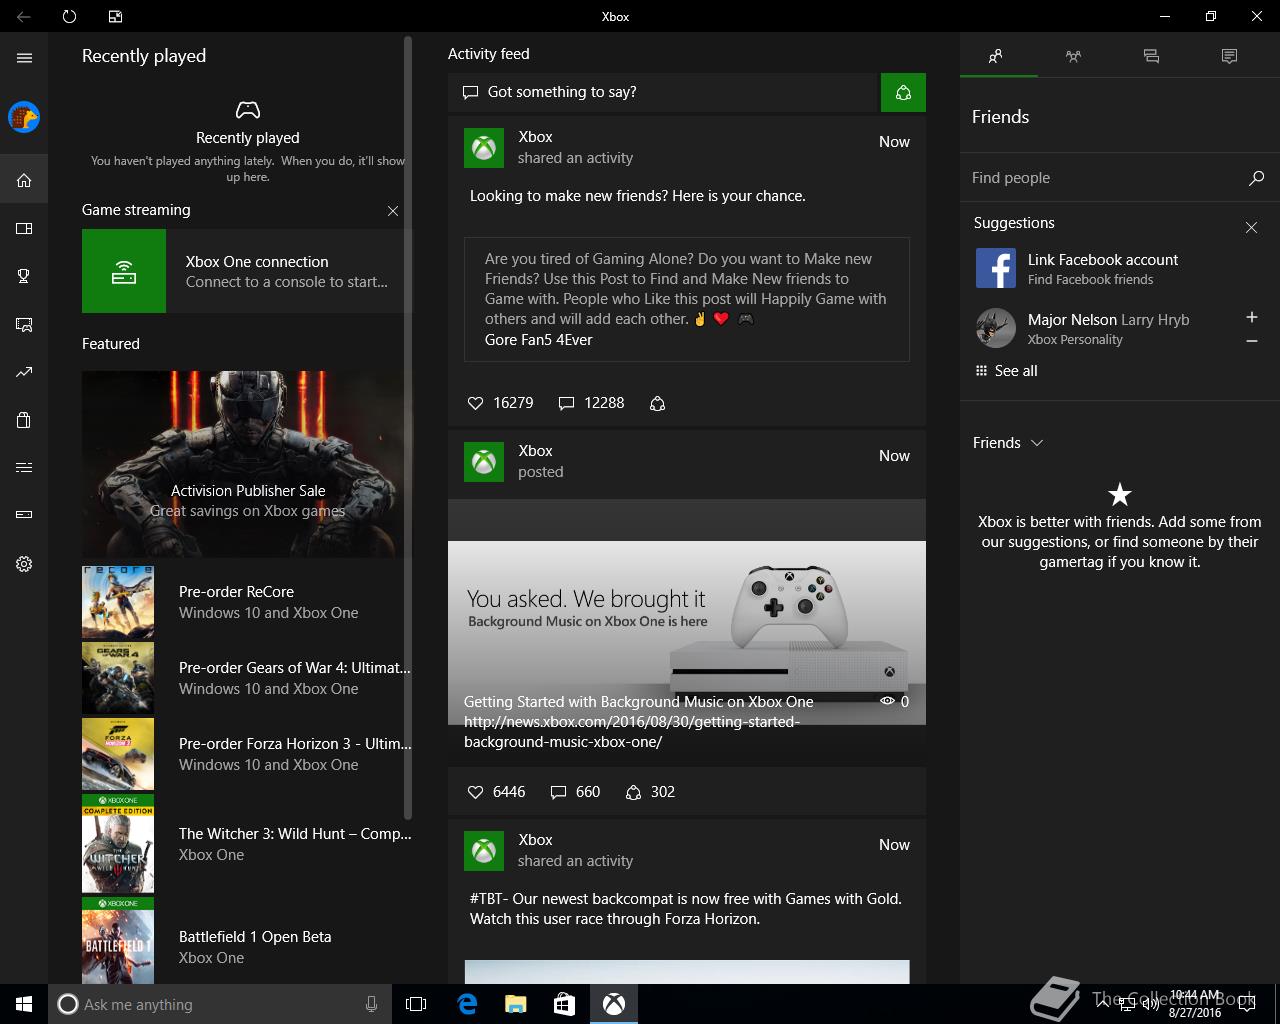The image size is (1280, 1024).
Task: Open the hamburger navigation menu
Action: tap(24, 58)
